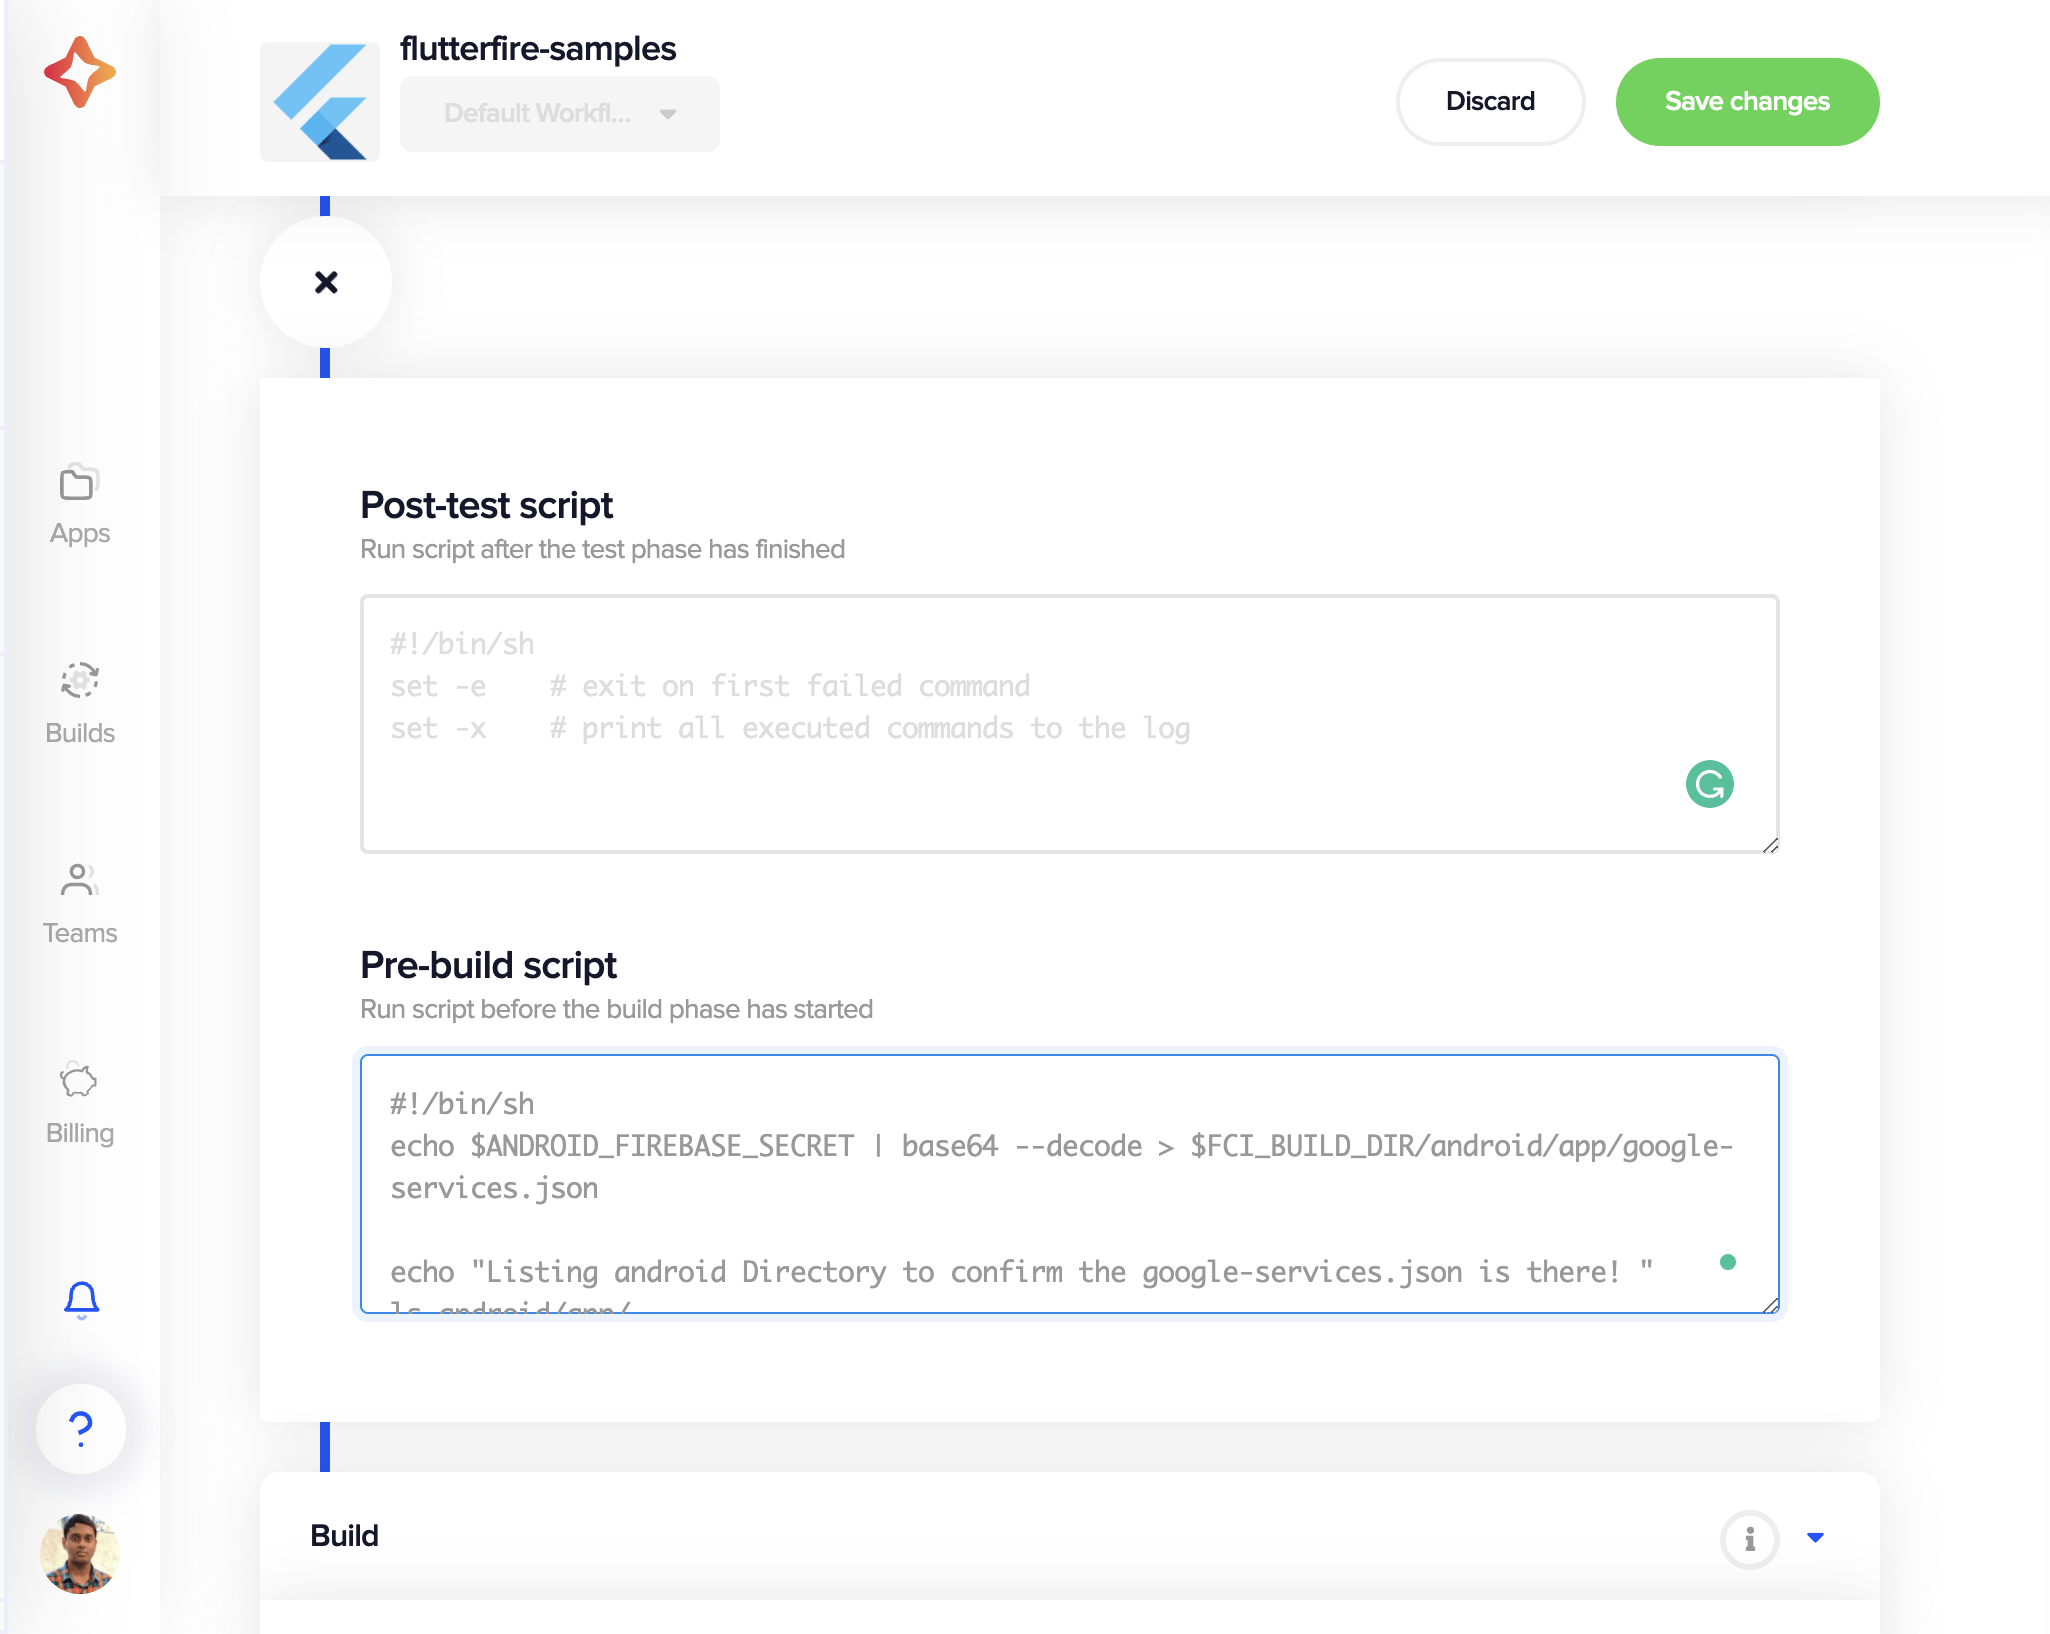Viewport: 2050px width, 1634px height.
Task: Click the Build section header
Action: 344,1536
